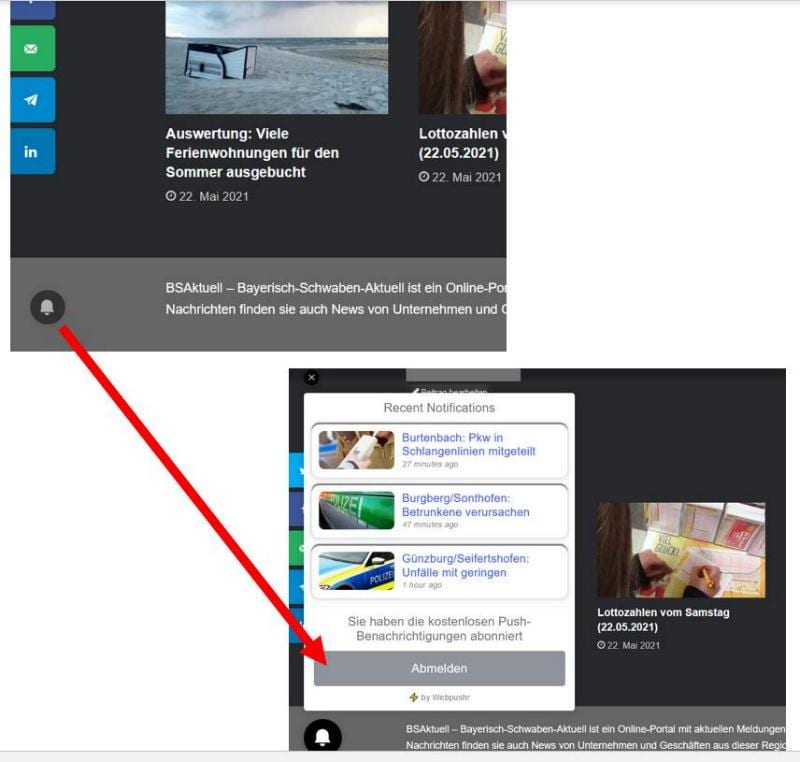Click the text 'Sie haben die kostenlosen Push-Benachrichtigungen abonniert'
The image size is (800, 762).
point(439,629)
